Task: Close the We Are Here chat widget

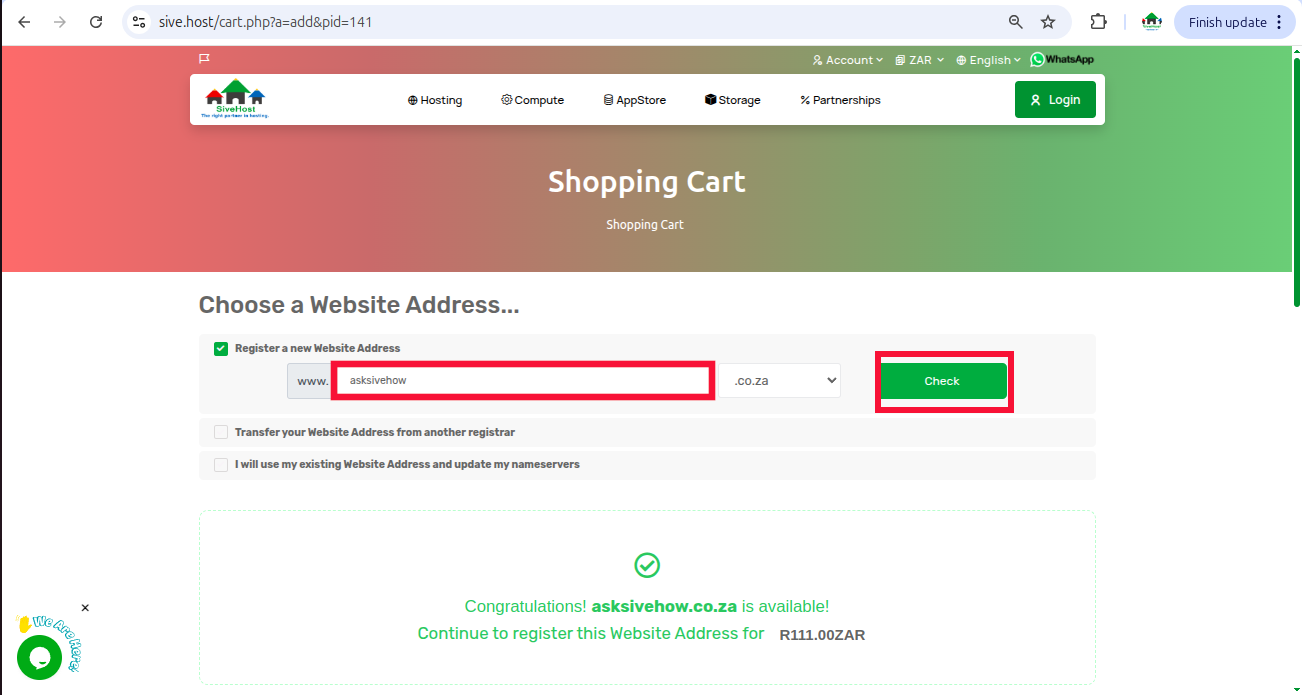Action: (85, 608)
